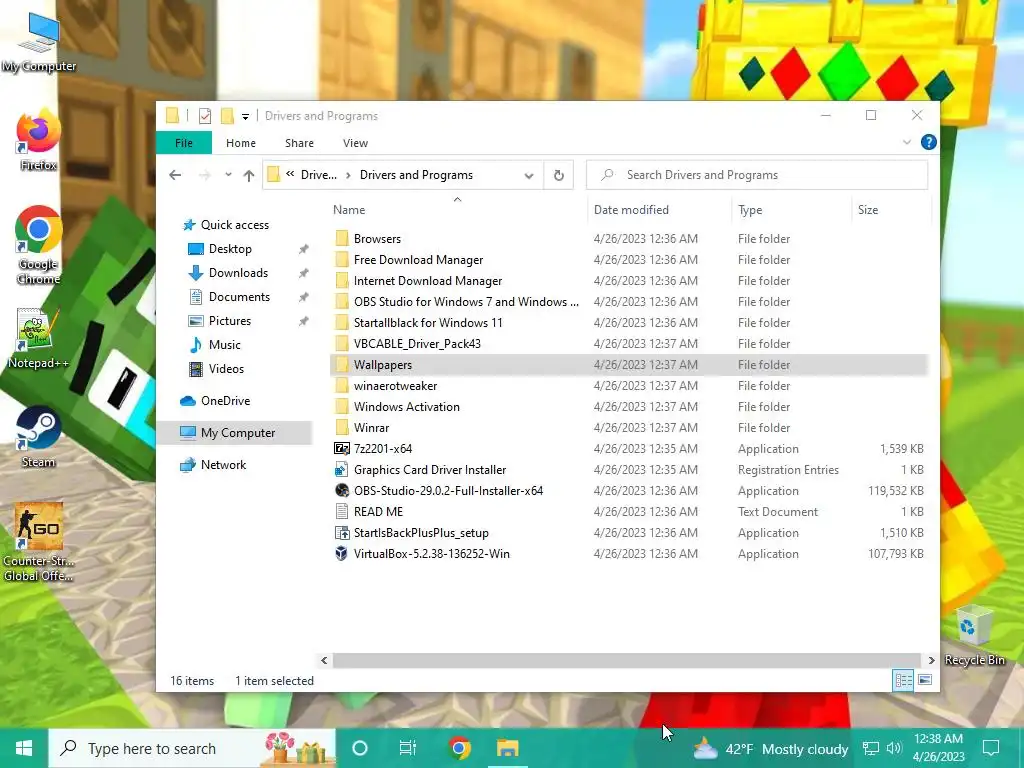The image size is (1024, 768).
Task: Click the Google Chrome desktop shortcut
Action: [38, 245]
